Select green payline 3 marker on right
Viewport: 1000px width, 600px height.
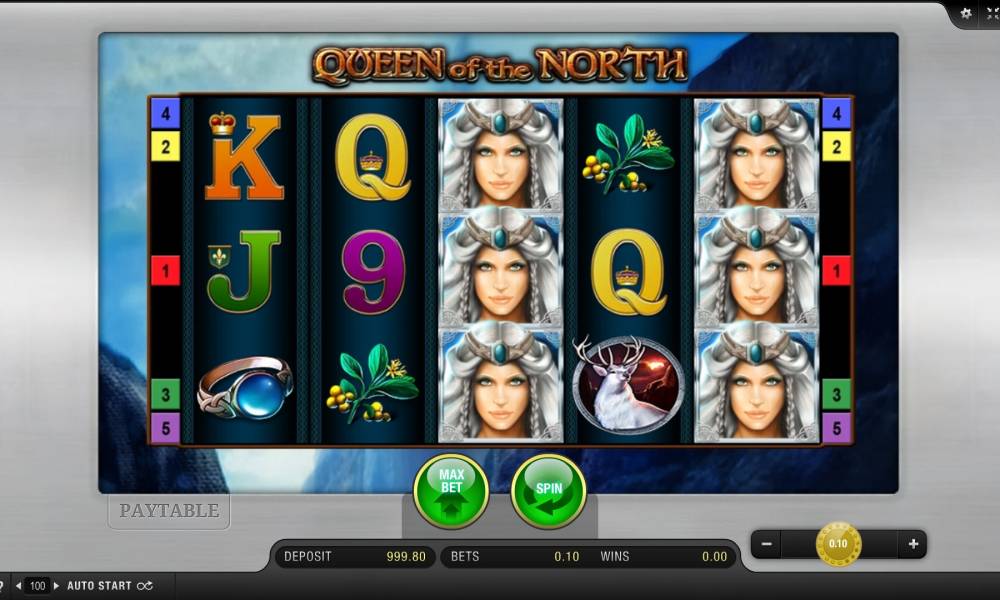836,394
